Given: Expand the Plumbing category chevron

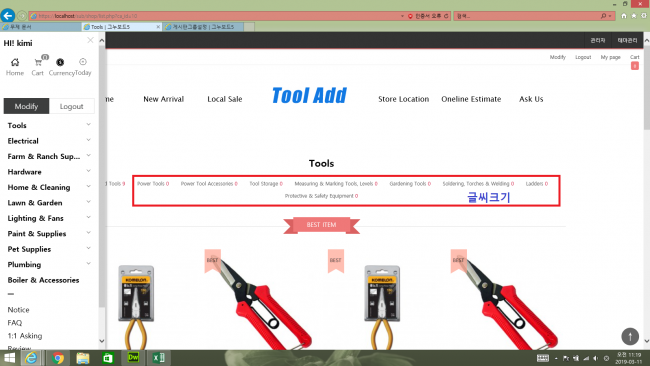Looking at the screenshot, I should pyautogui.click(x=88, y=264).
